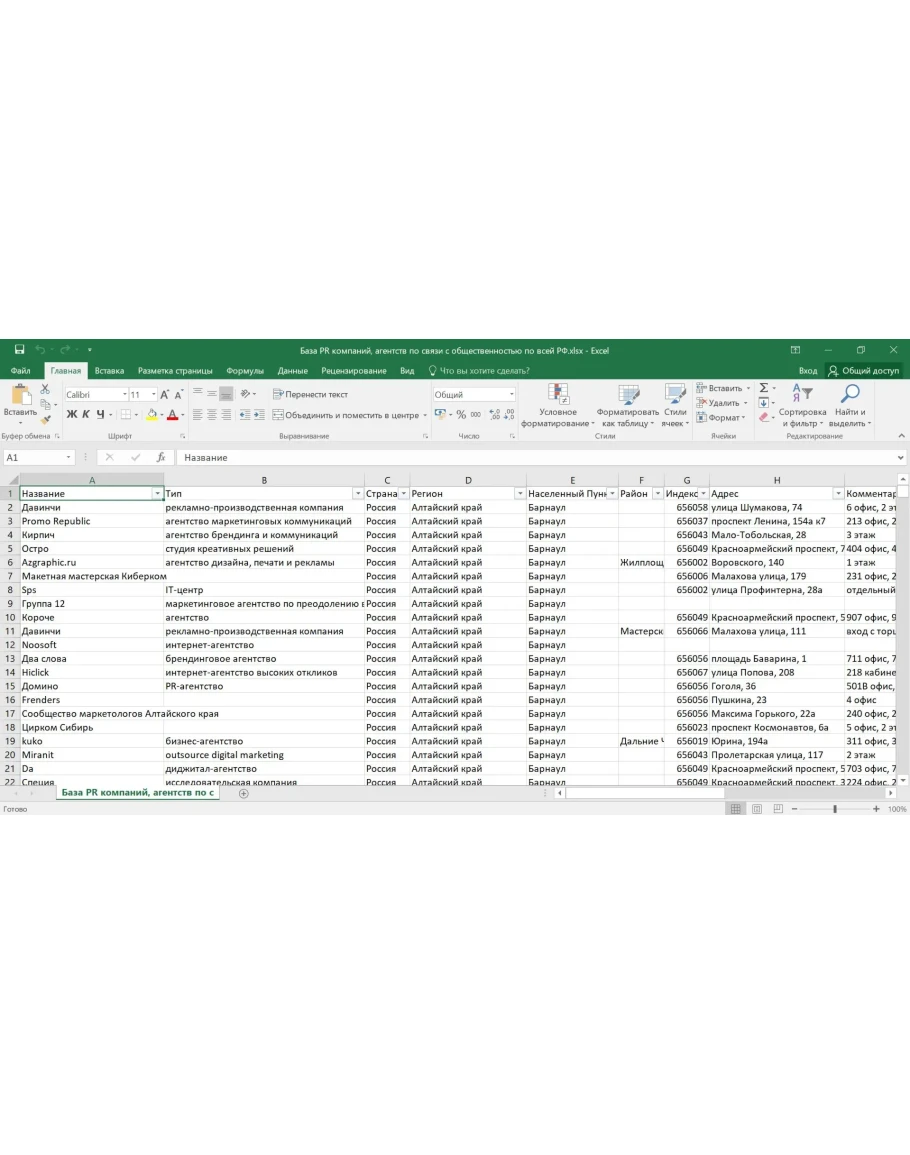Open Условное форматирование button
This screenshot has height=1155, width=910.
tap(558, 406)
